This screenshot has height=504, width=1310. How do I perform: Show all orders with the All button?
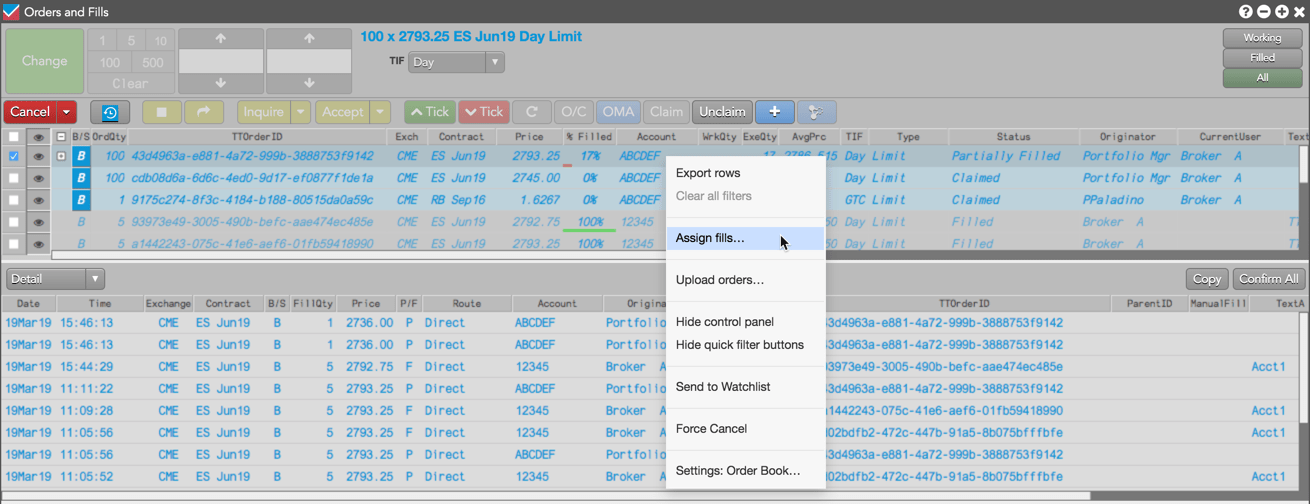point(1262,78)
